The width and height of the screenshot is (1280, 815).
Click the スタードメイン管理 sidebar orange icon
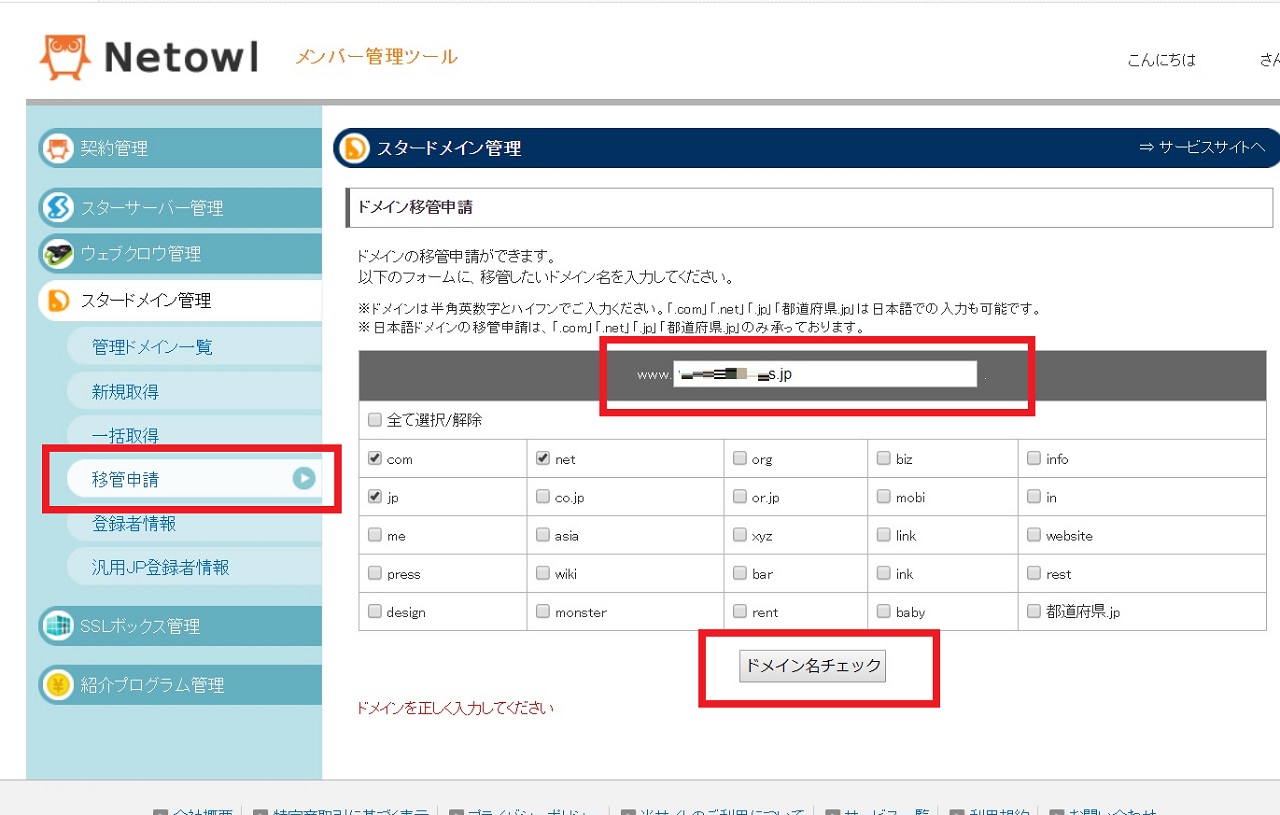(x=57, y=301)
